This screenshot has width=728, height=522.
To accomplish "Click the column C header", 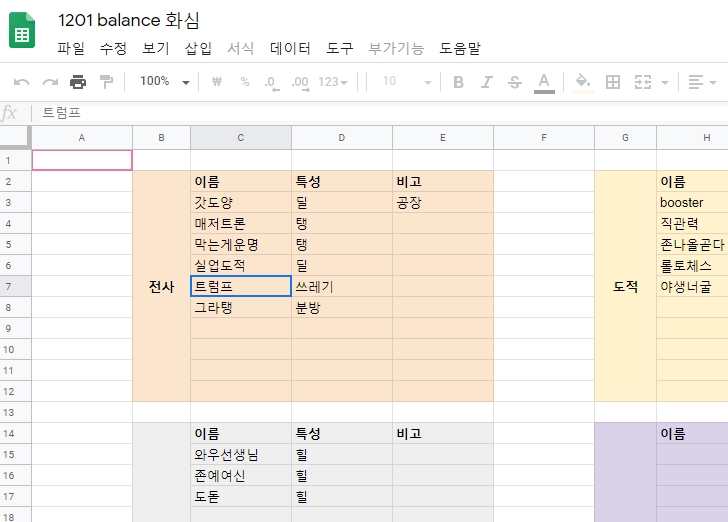I will pos(241,138).
